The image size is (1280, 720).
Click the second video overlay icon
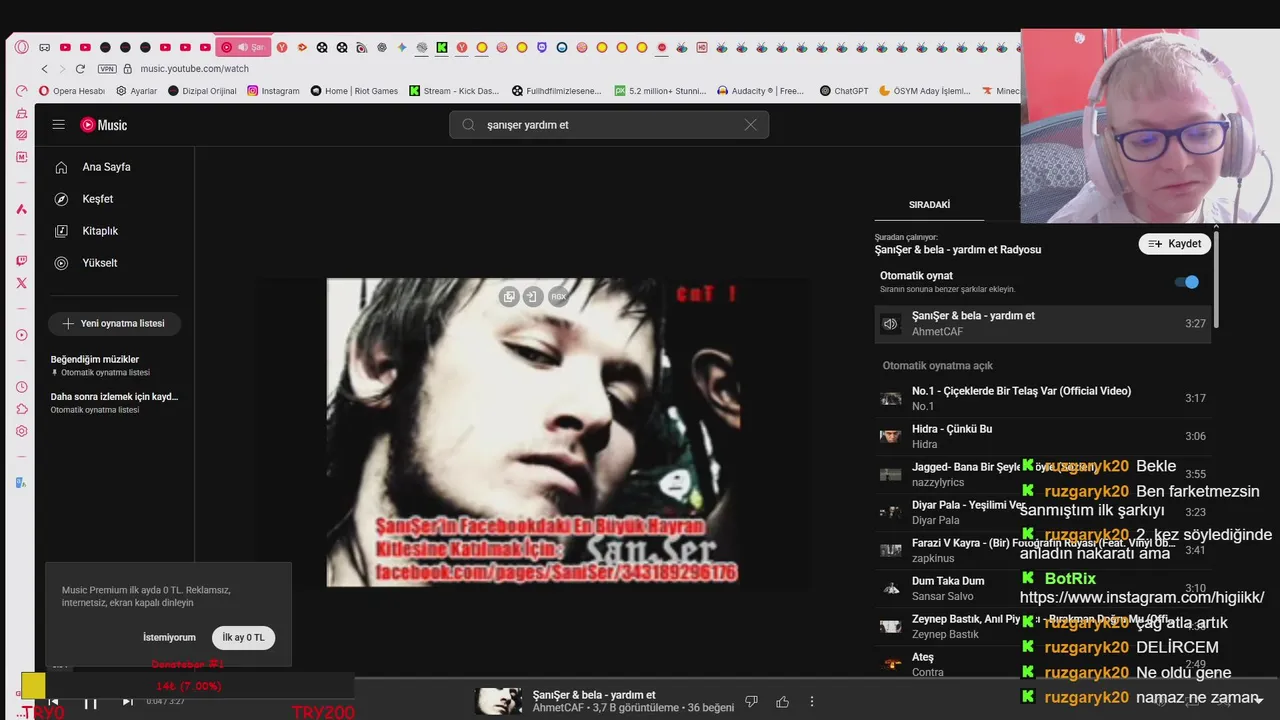tap(533, 297)
